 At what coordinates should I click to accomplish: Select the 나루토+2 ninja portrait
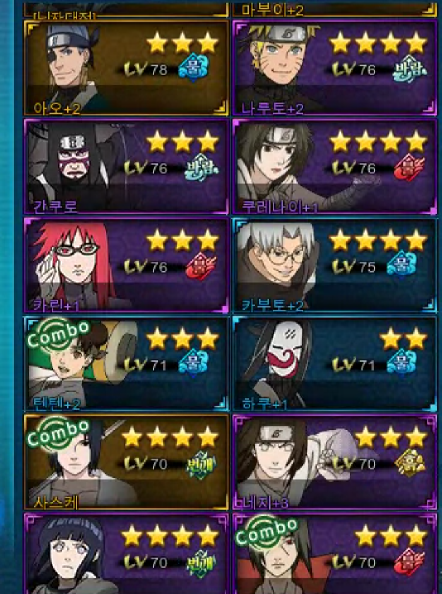click(280, 68)
